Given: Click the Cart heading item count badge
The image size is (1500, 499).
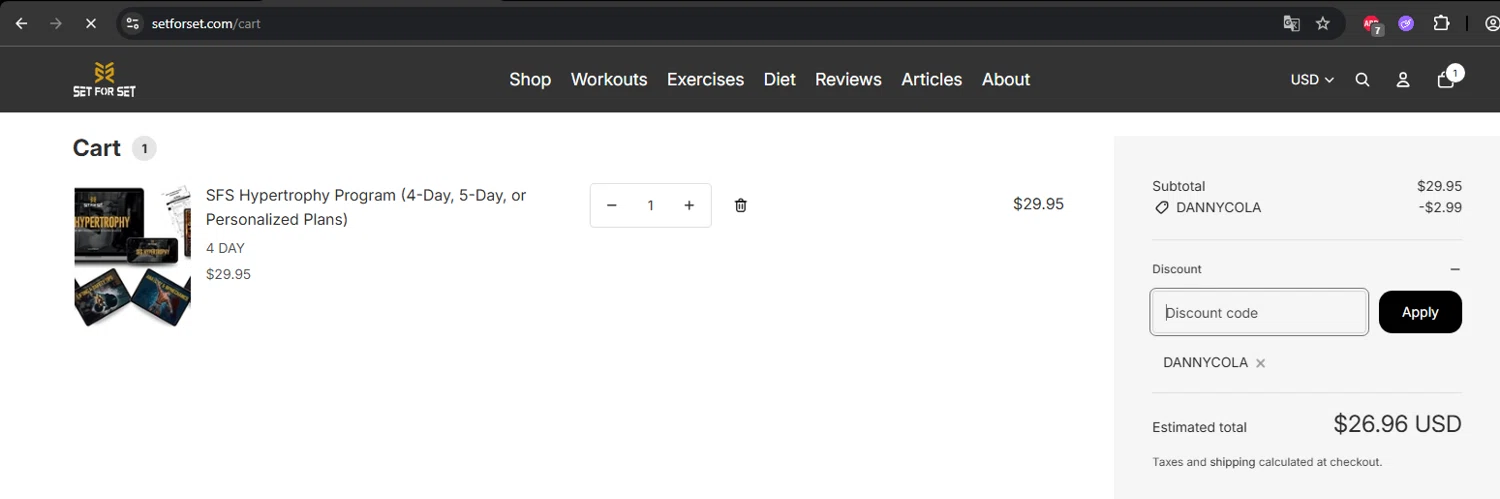Looking at the screenshot, I should pos(144,148).
